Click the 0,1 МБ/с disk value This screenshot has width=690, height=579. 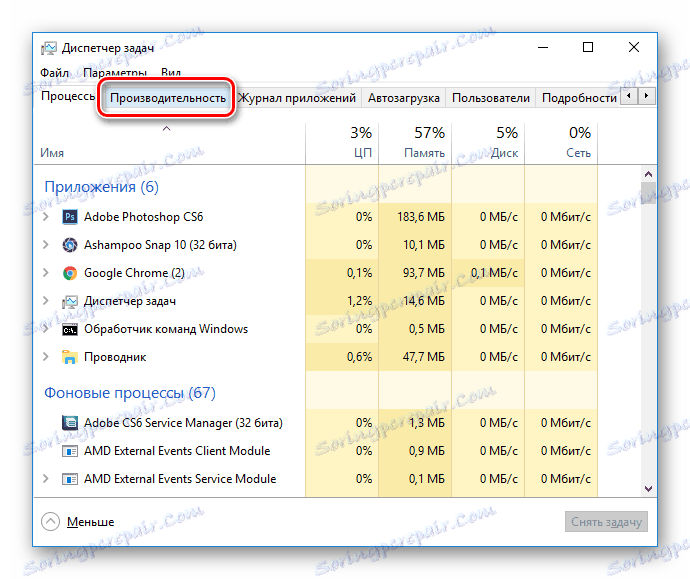494,273
